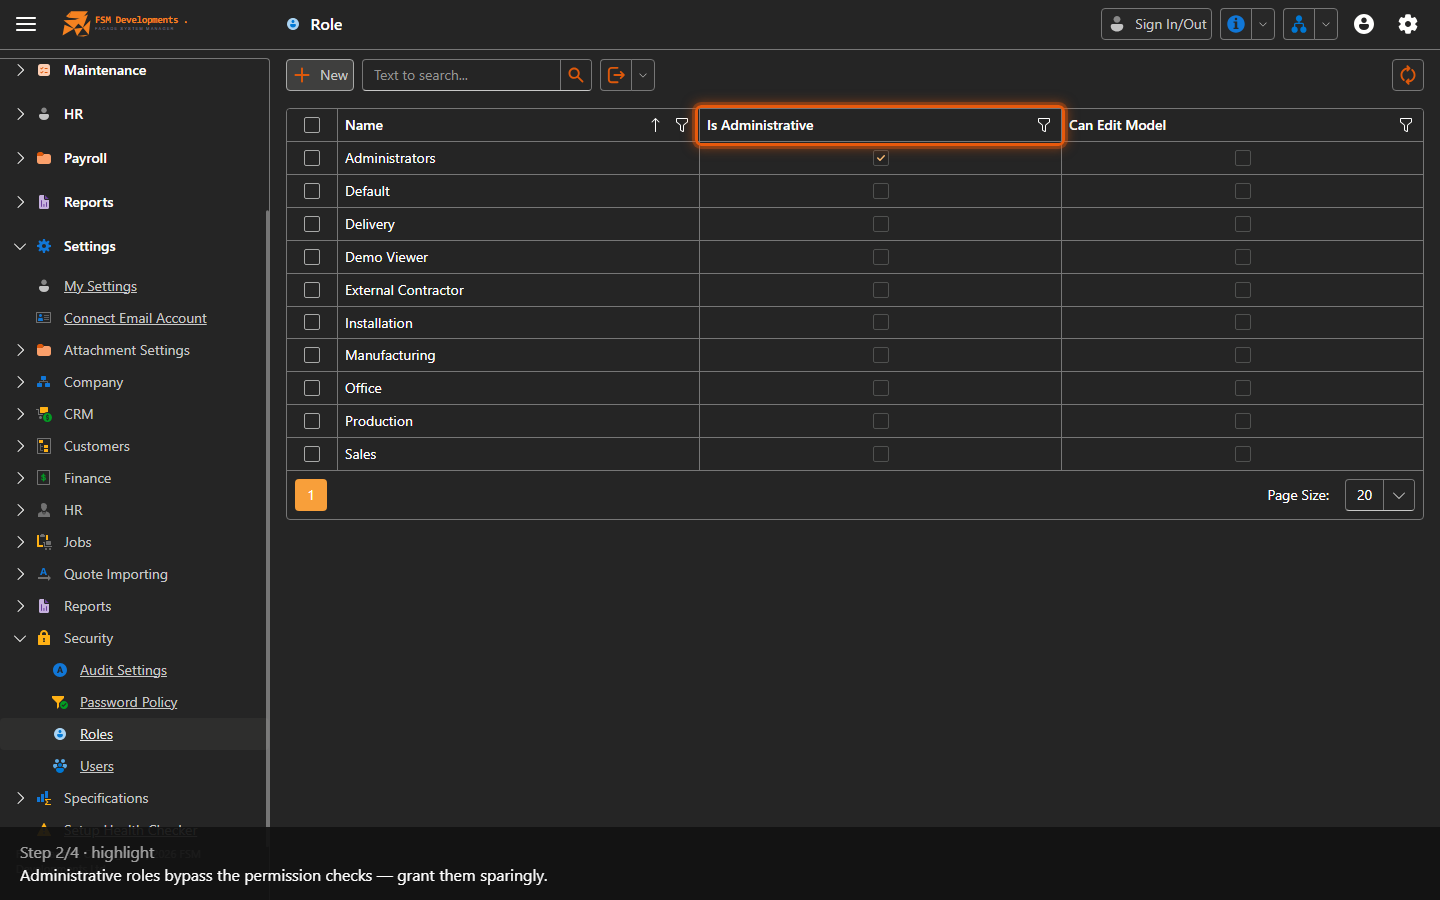Click the Maintenance module icon
Image resolution: width=1440 pixels, height=900 pixels.
[44, 70]
